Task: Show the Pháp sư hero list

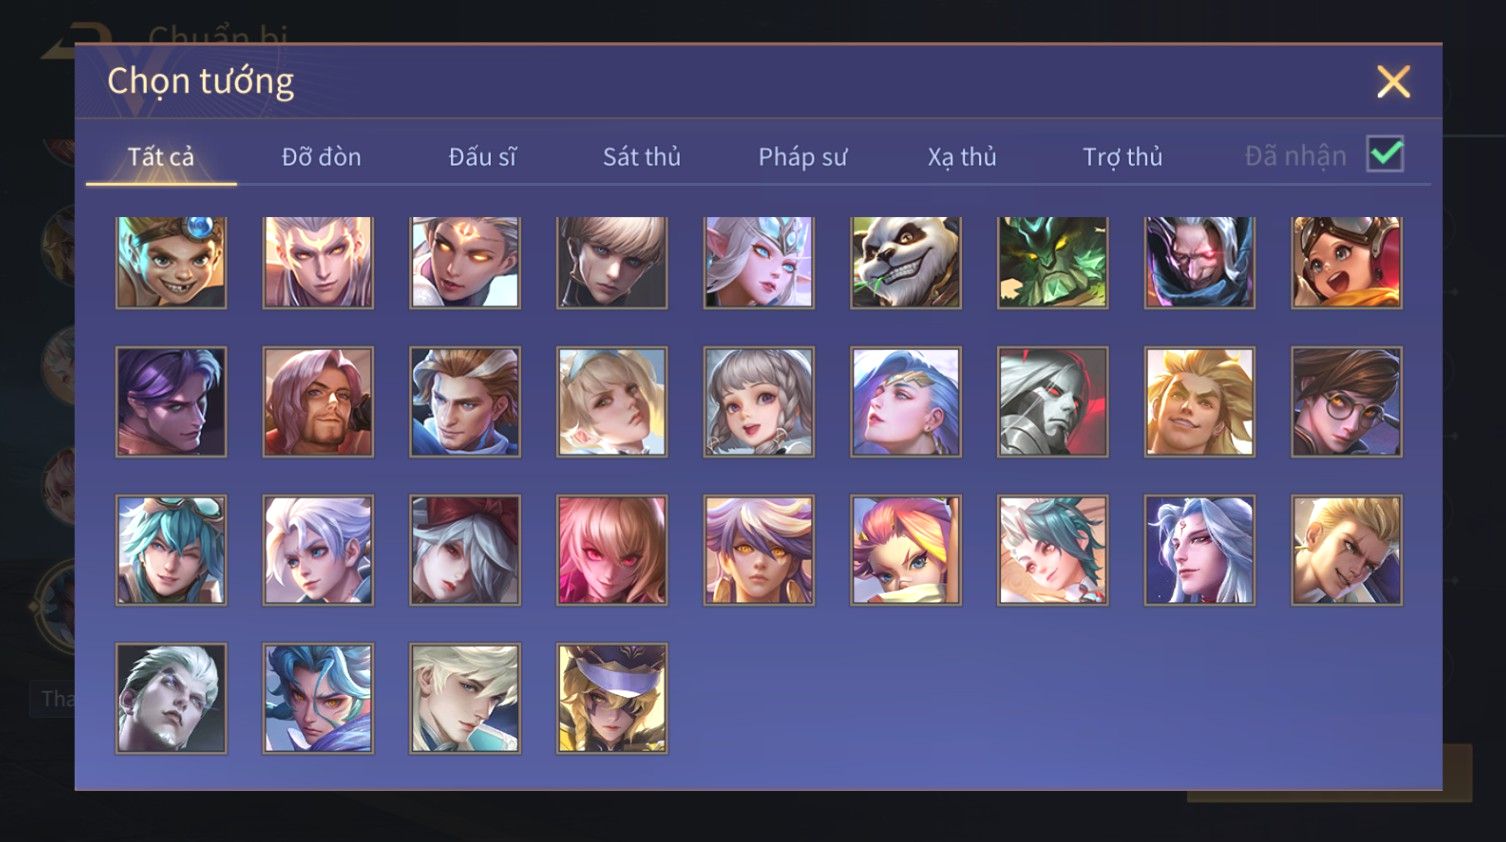Action: point(802,157)
